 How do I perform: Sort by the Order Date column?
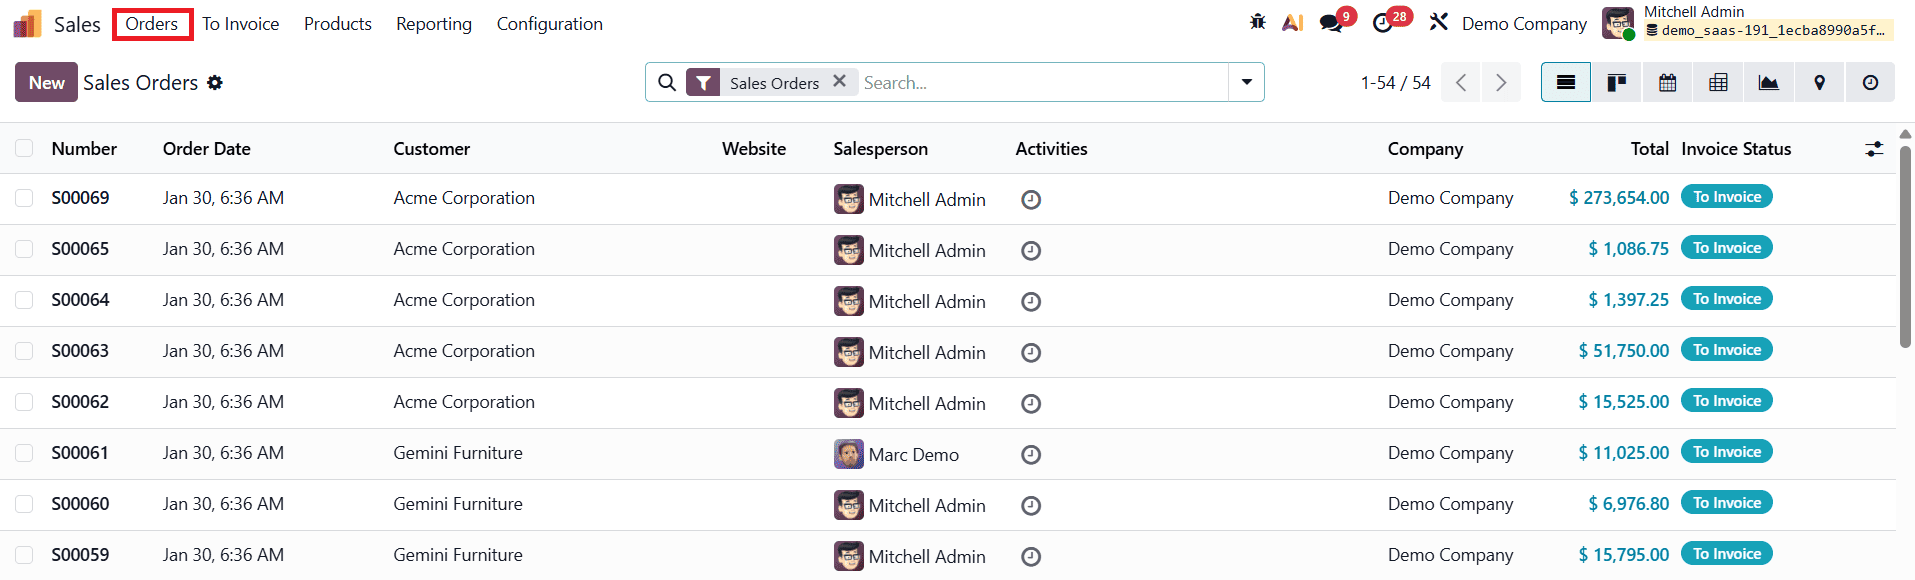pyautogui.click(x=207, y=149)
